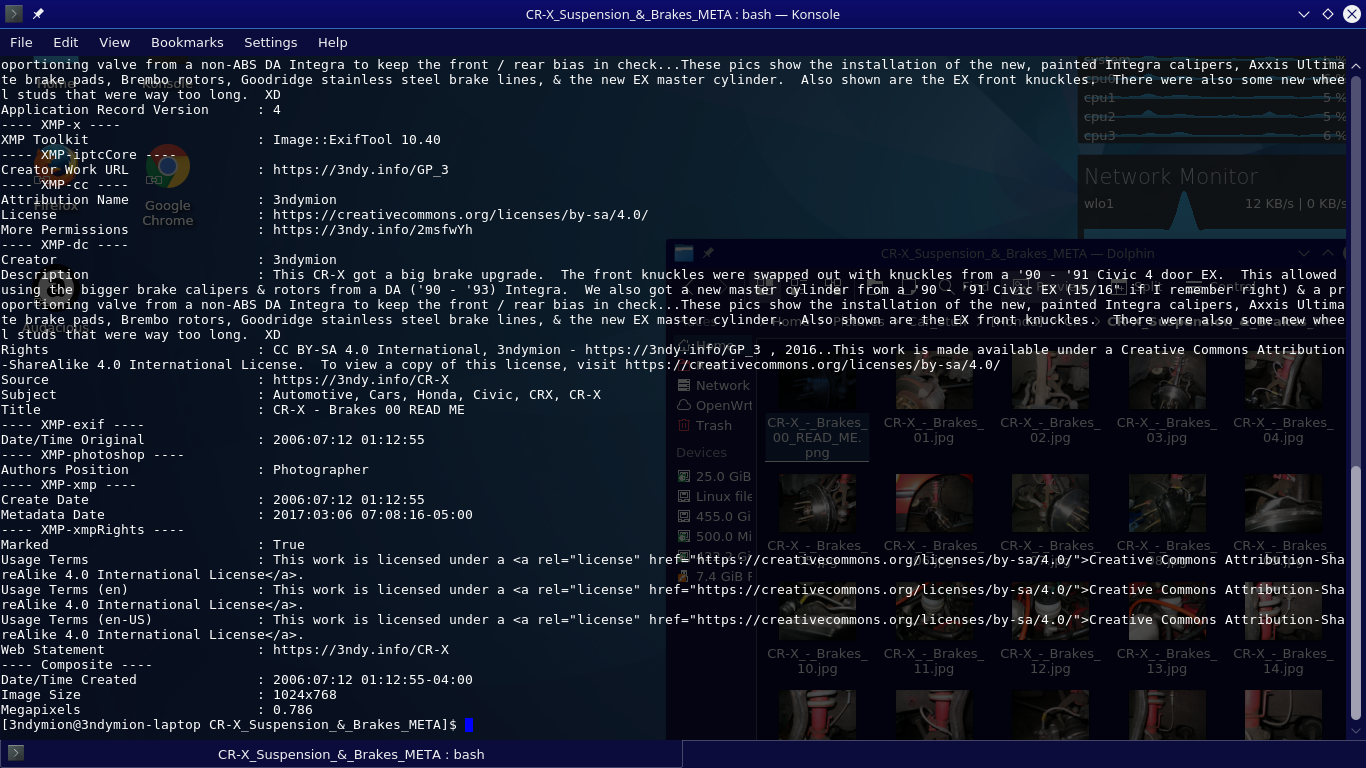Click the '---- XMP-xmp ----' header line

coord(69,485)
